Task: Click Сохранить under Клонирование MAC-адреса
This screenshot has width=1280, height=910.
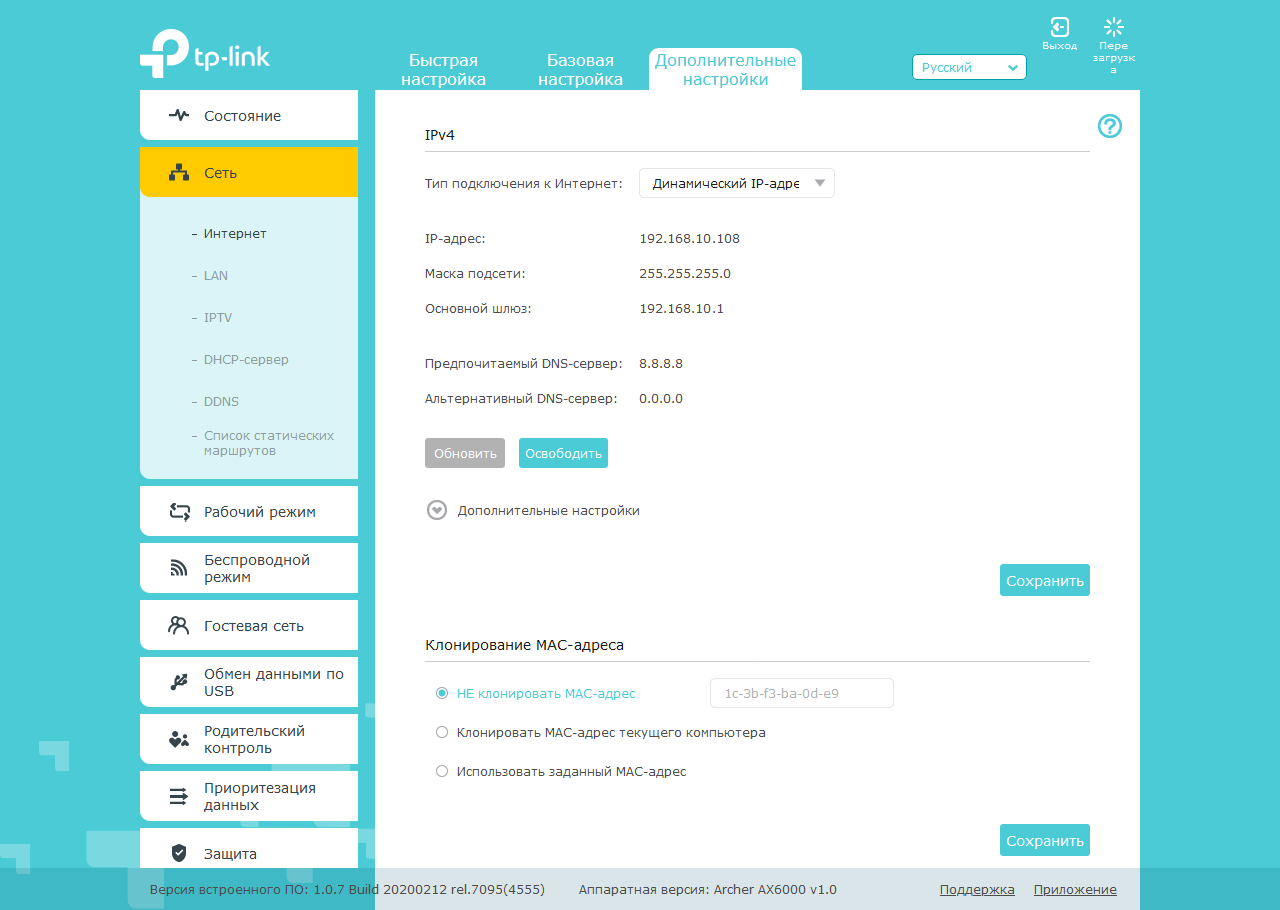Action: pyautogui.click(x=1045, y=840)
